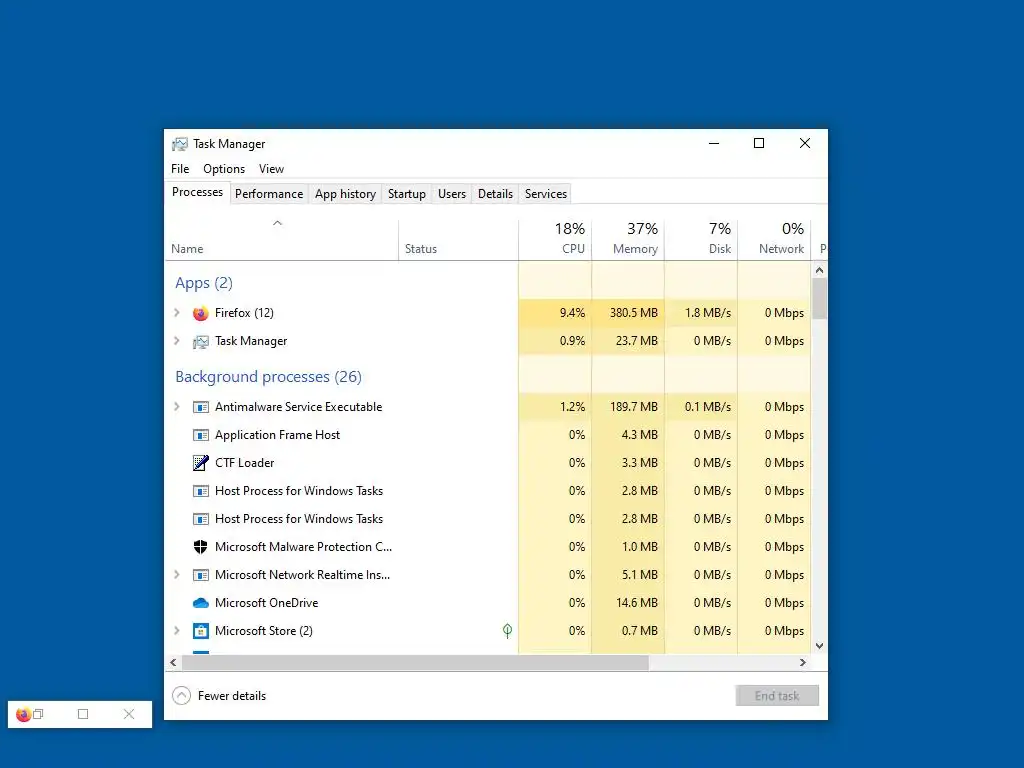The image size is (1024, 768).
Task: Sort by the Memory column header
Action: point(628,239)
